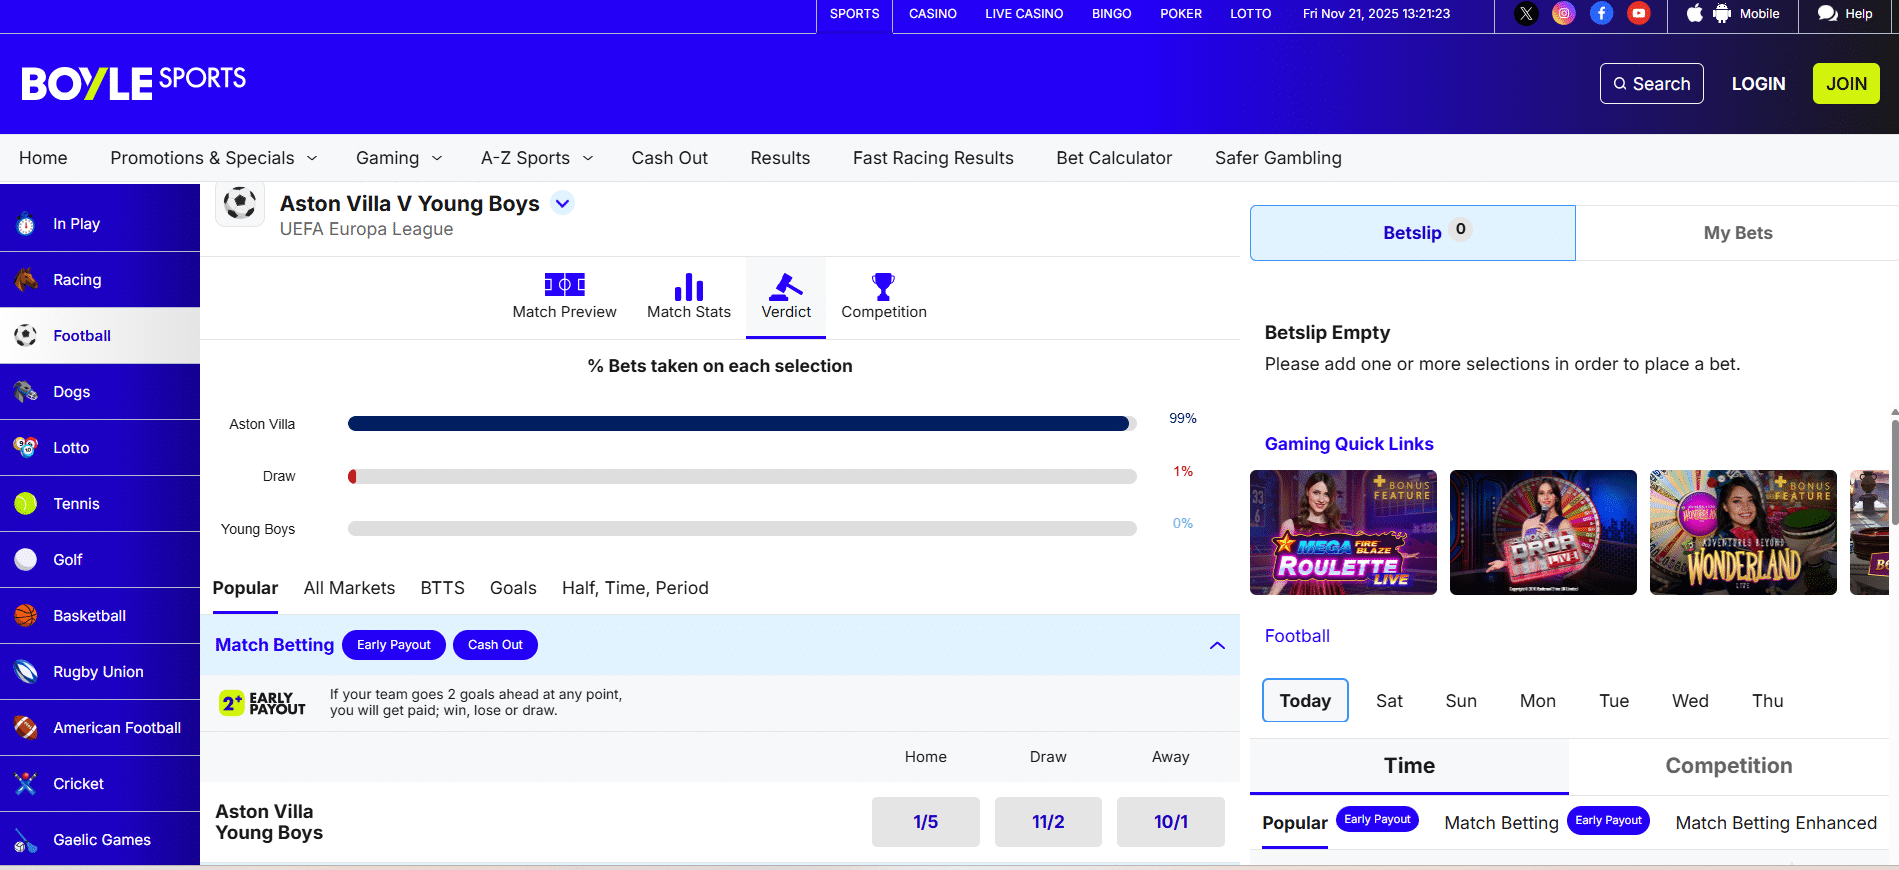Open the My Bets tab

pyautogui.click(x=1738, y=233)
